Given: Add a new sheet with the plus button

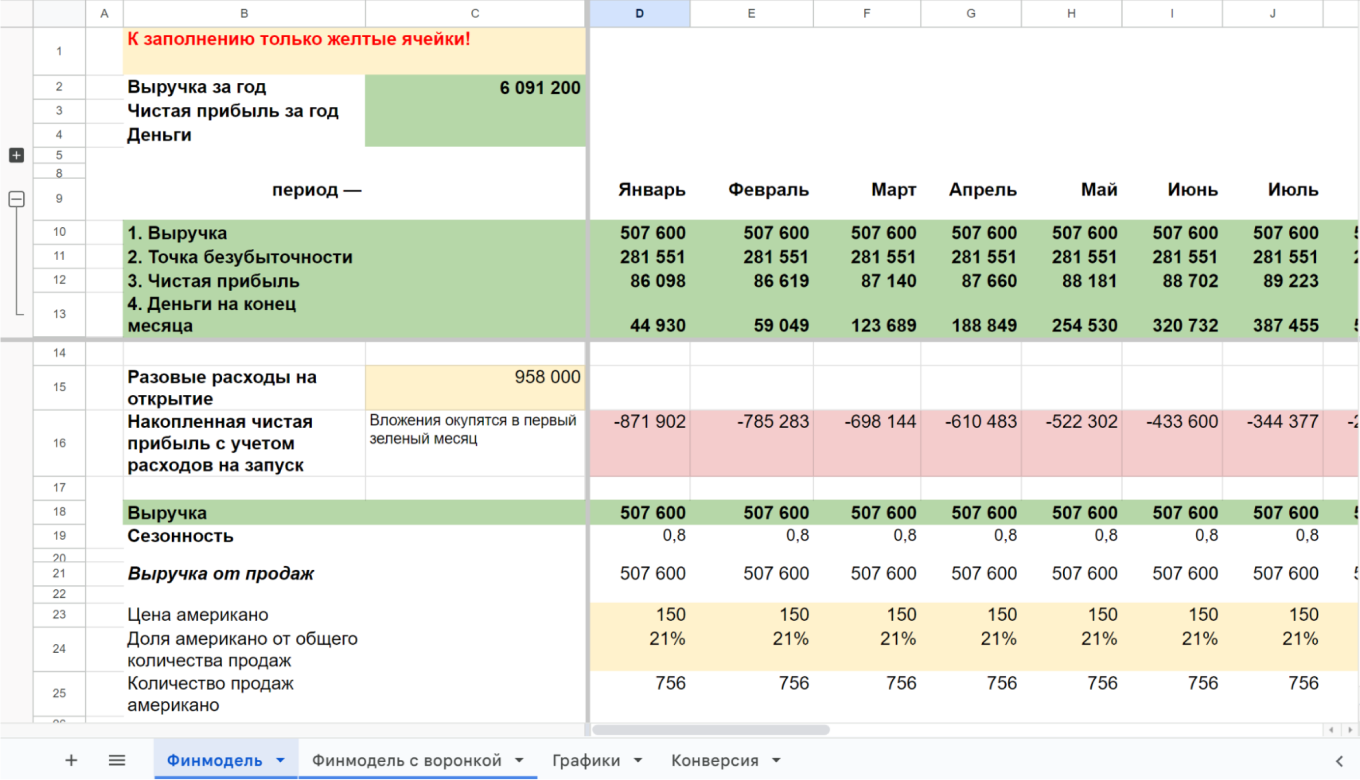Looking at the screenshot, I should coord(71,761).
